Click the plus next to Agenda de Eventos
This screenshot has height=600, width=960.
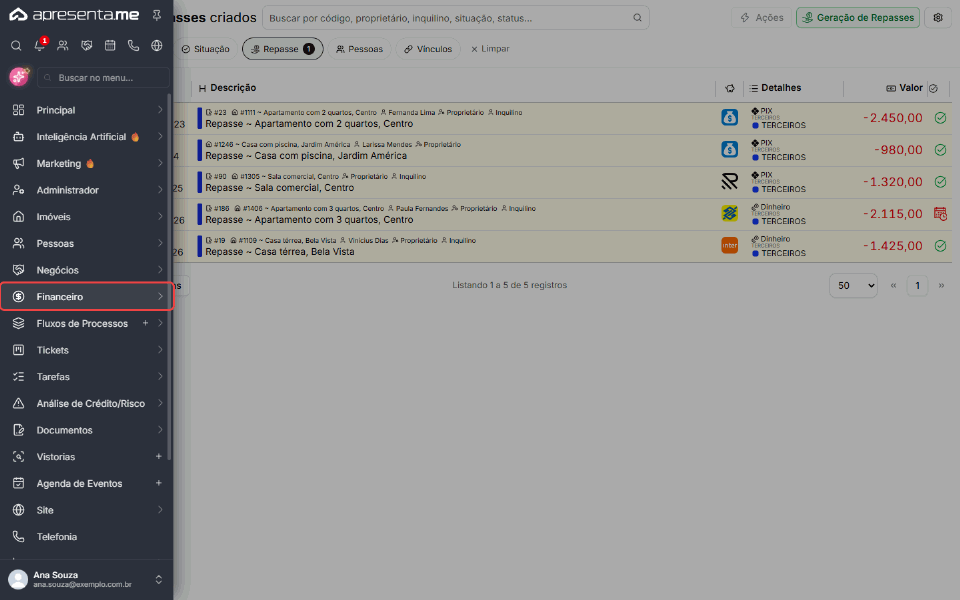point(159,483)
